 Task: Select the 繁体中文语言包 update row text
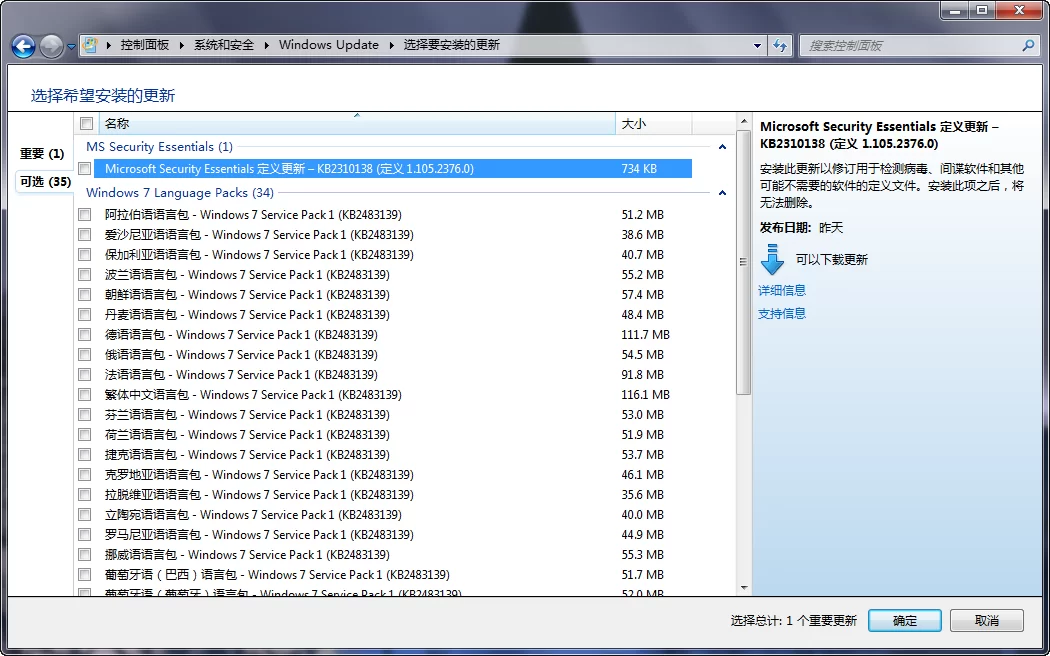[253, 395]
